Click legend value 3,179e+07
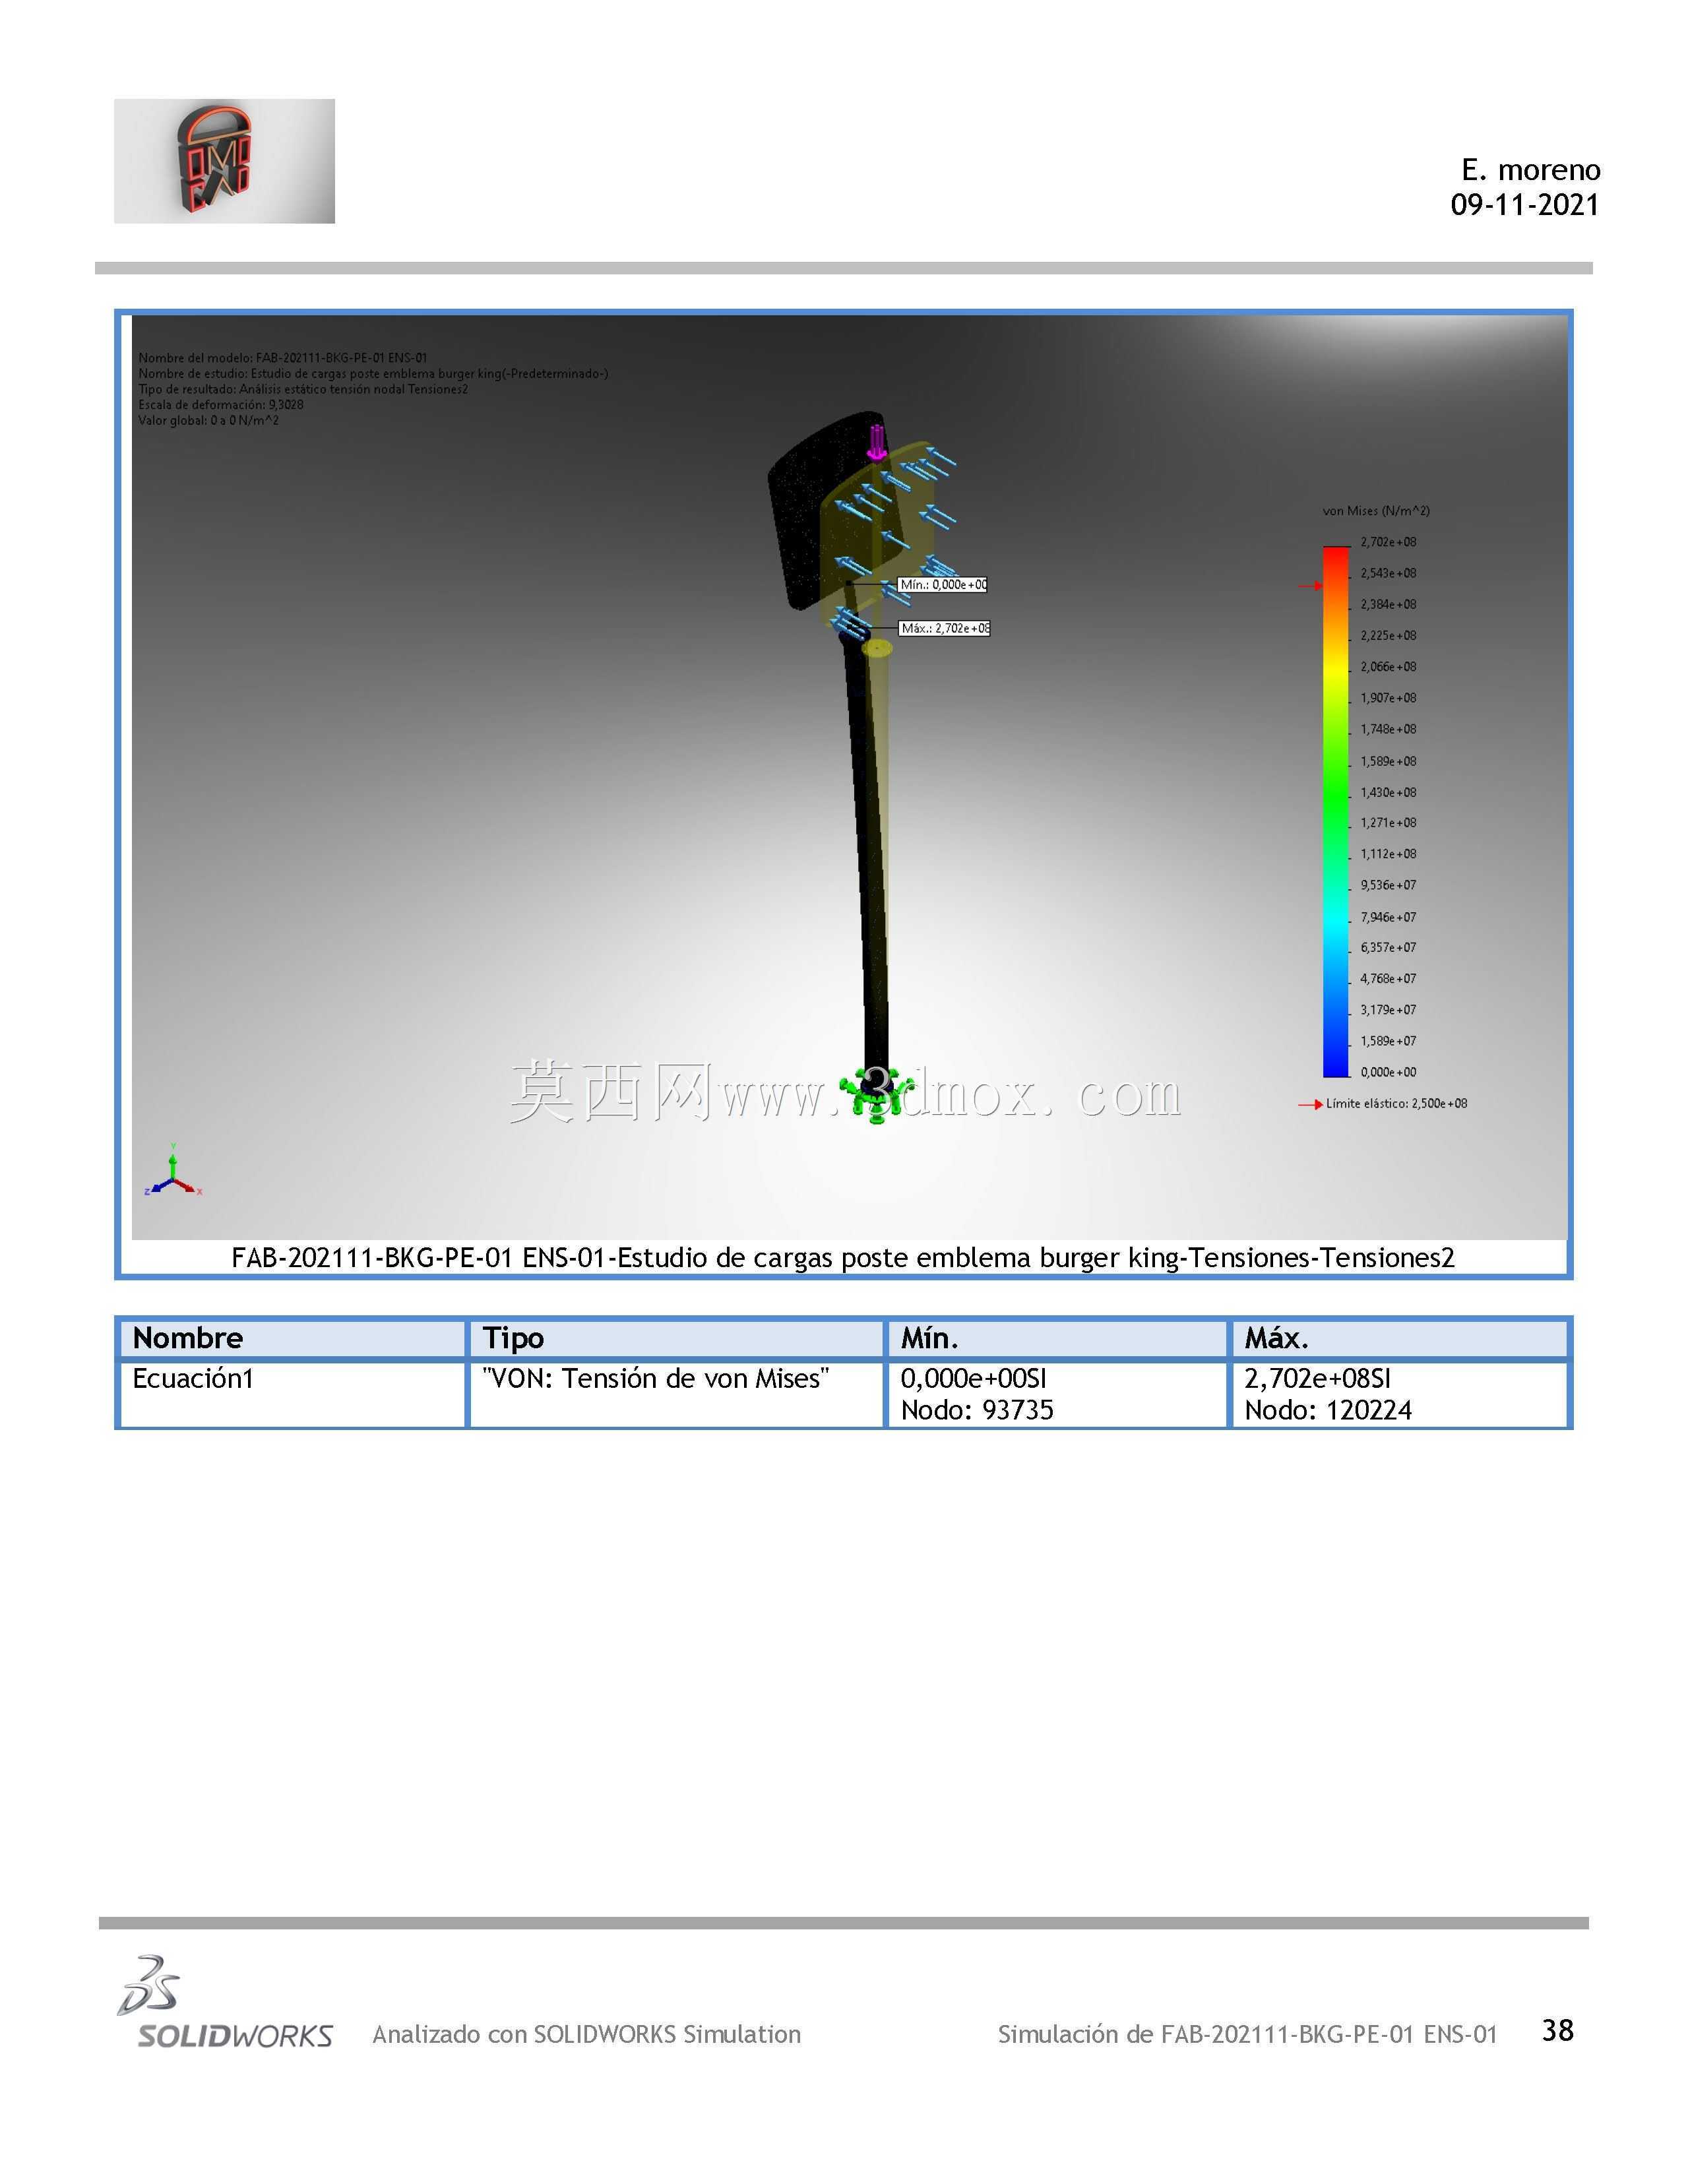The image size is (1688, 2184). click(1388, 1010)
